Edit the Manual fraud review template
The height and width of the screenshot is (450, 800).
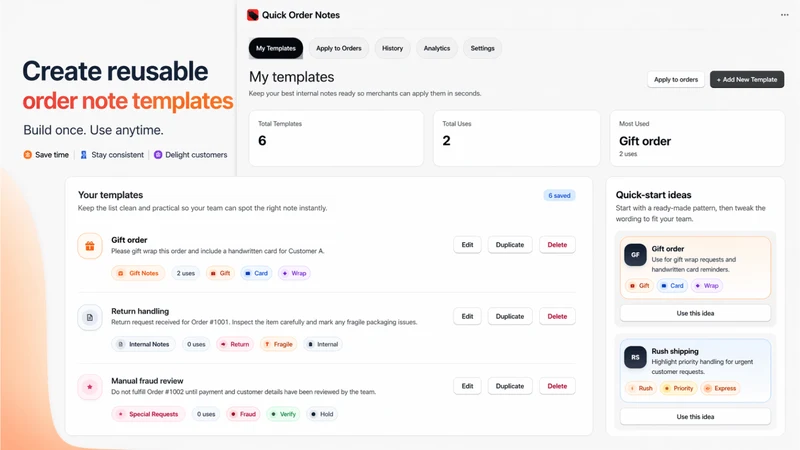[467, 386]
